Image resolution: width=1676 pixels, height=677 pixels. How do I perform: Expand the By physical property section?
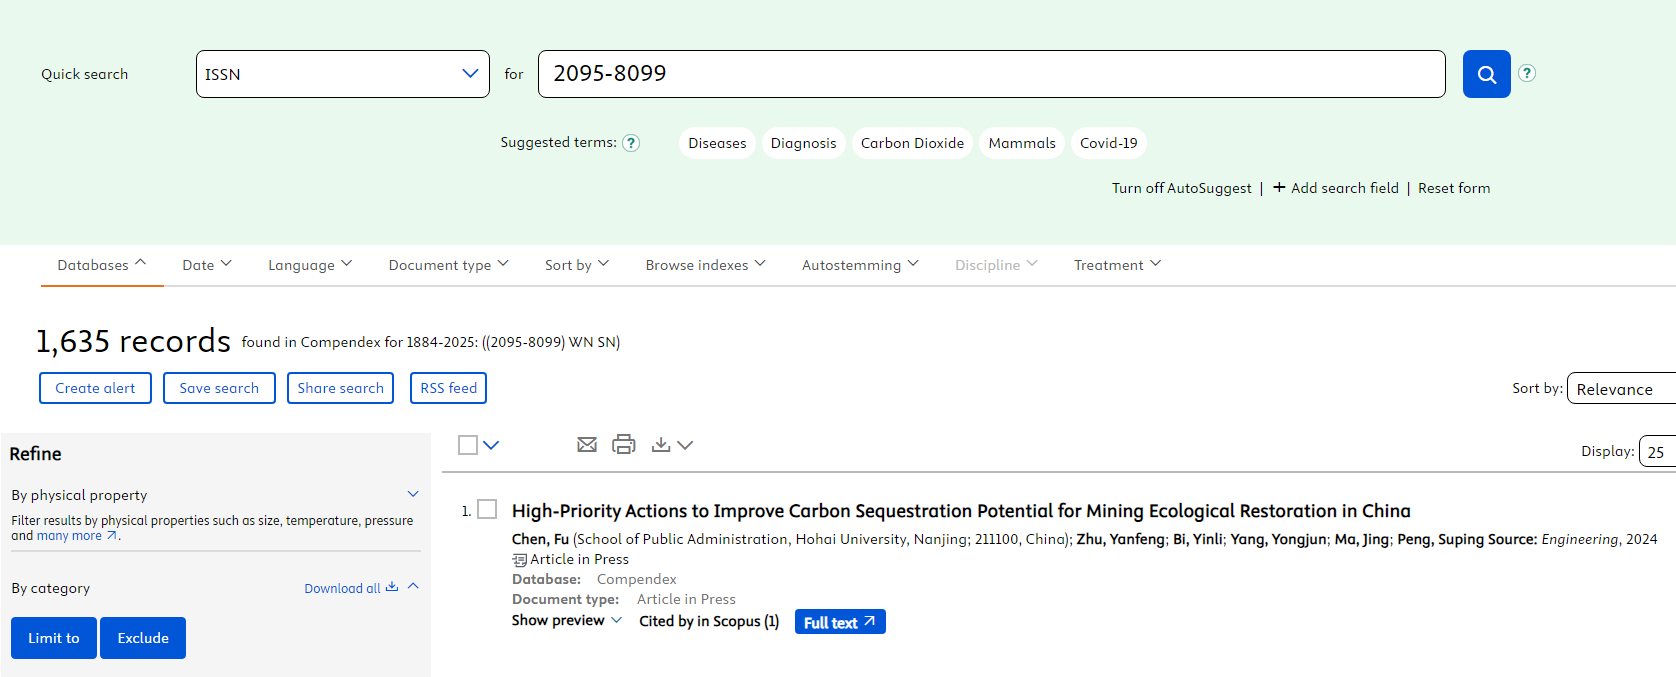[x=413, y=495]
